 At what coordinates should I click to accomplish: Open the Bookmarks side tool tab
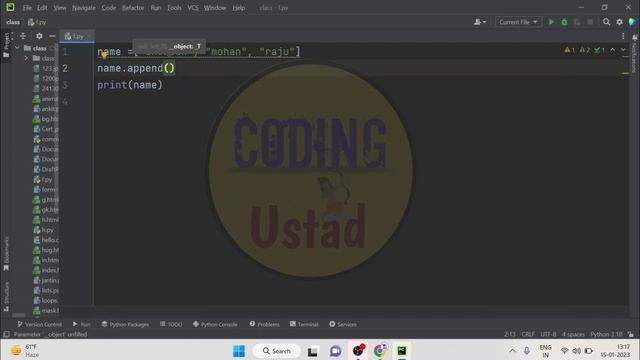pos(6,253)
